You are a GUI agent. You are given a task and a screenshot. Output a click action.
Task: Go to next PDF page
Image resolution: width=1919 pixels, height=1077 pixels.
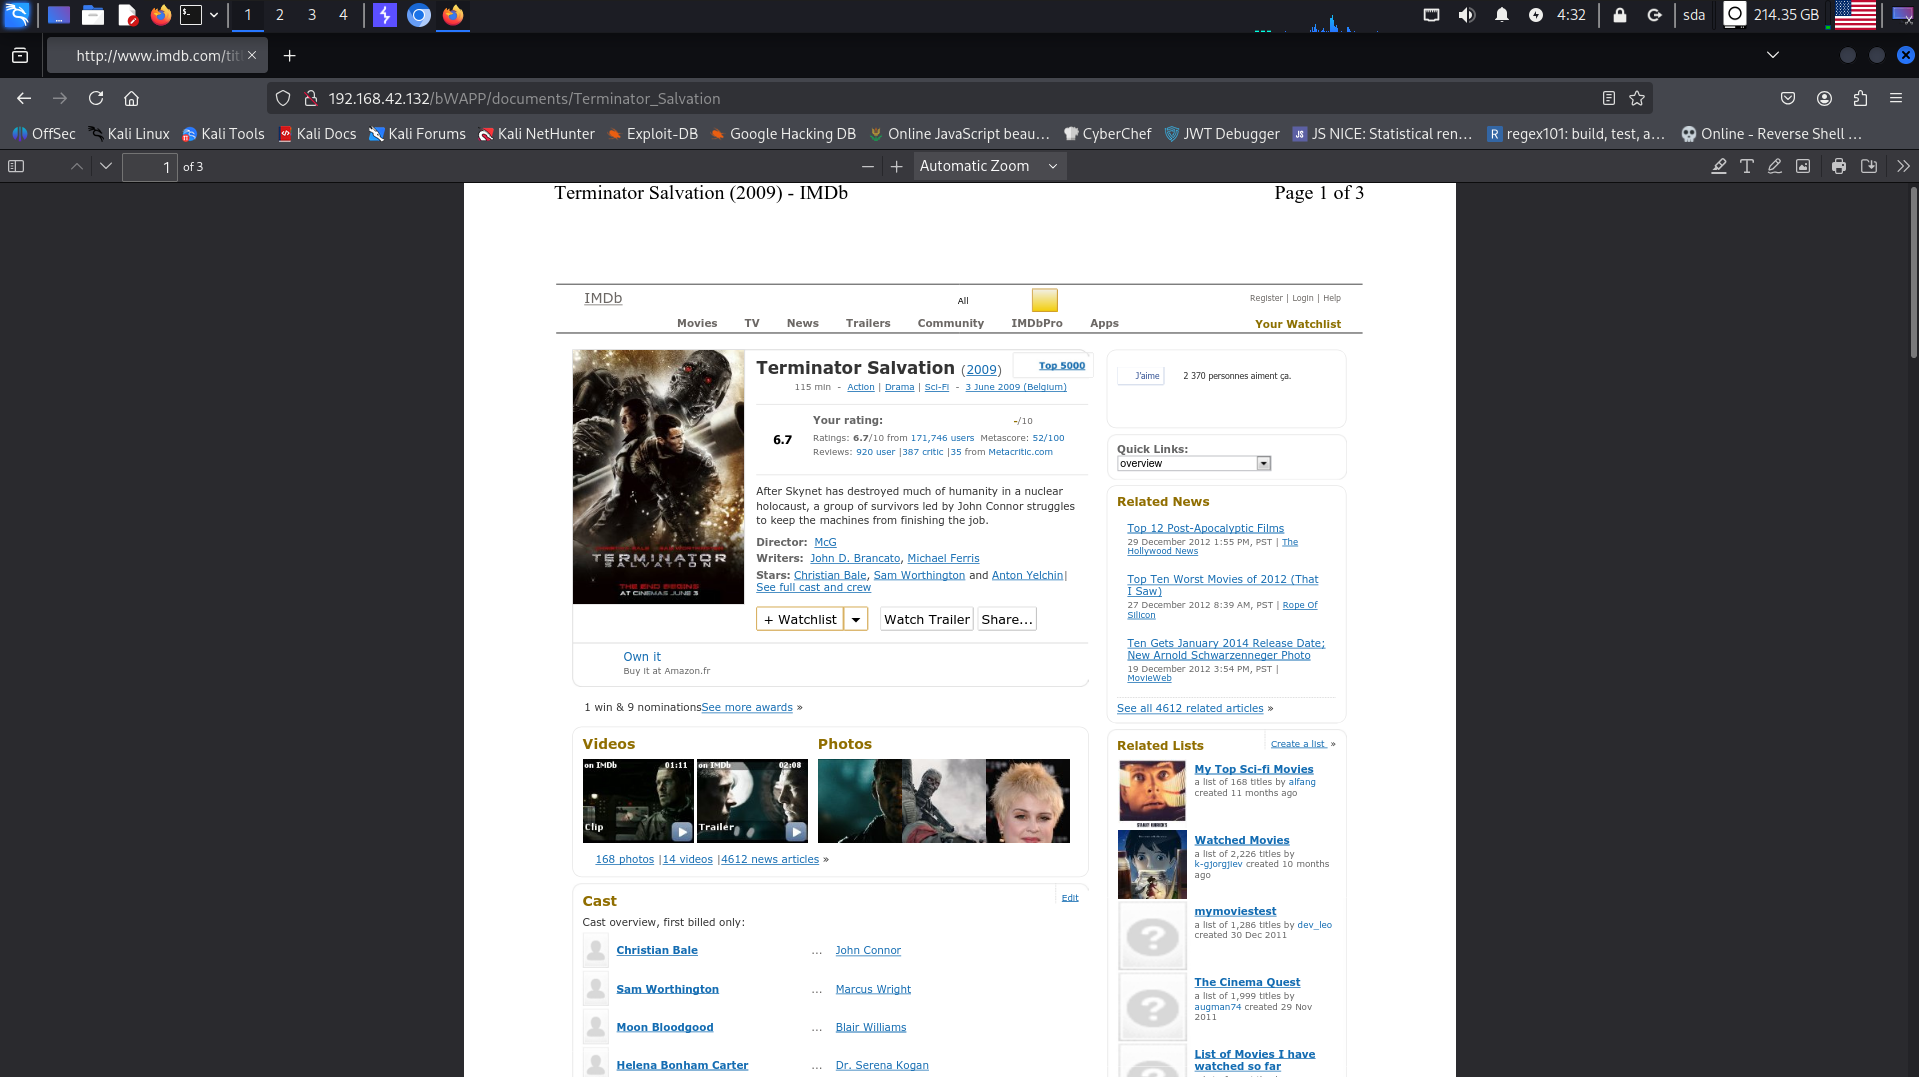pos(106,166)
